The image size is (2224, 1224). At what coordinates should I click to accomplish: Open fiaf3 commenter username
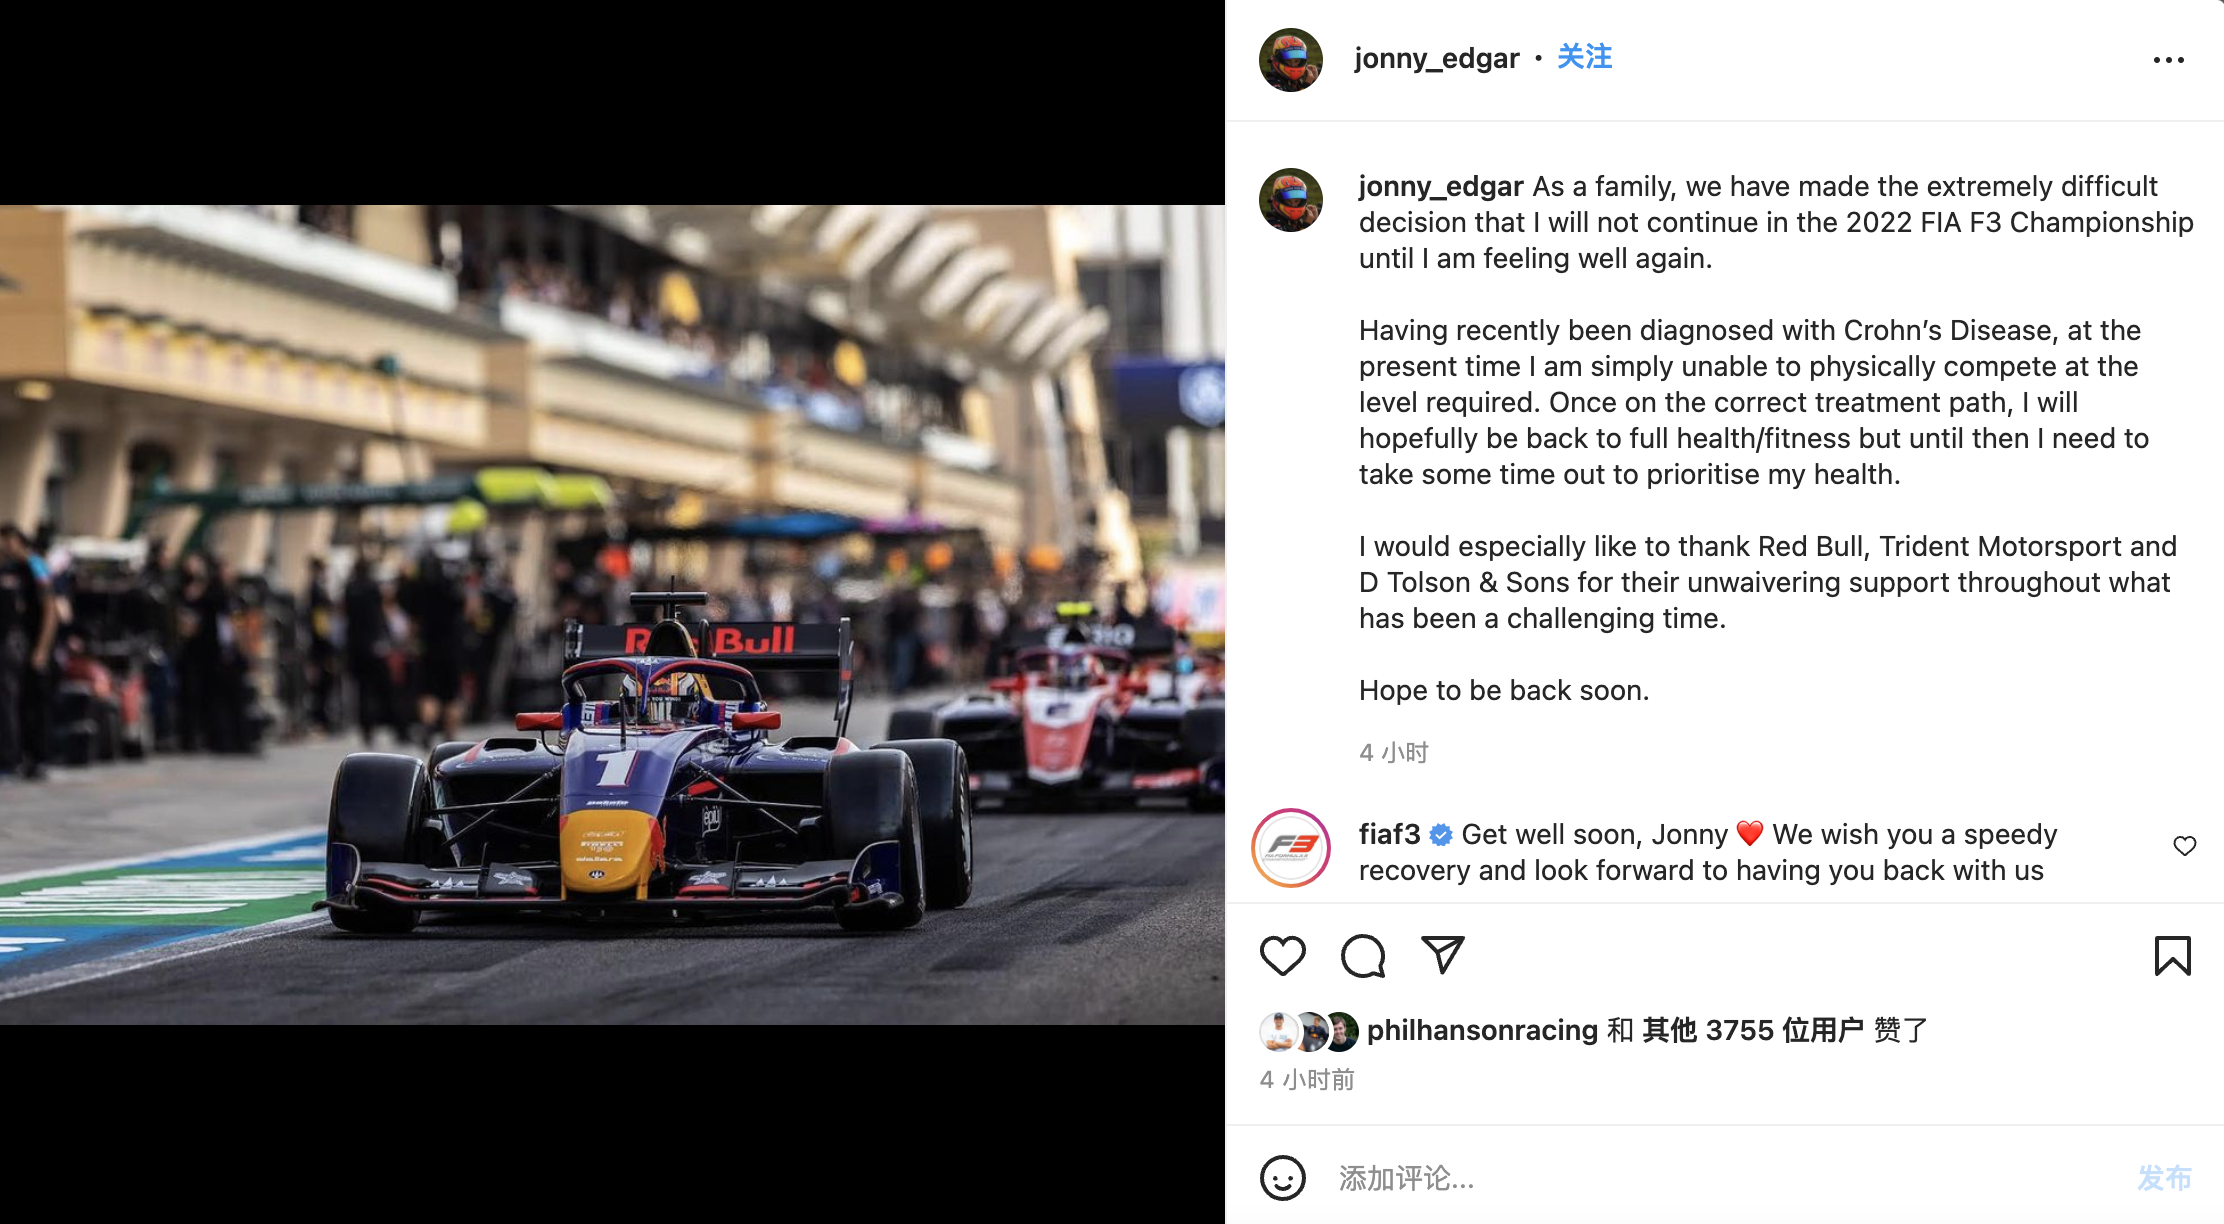1389,834
